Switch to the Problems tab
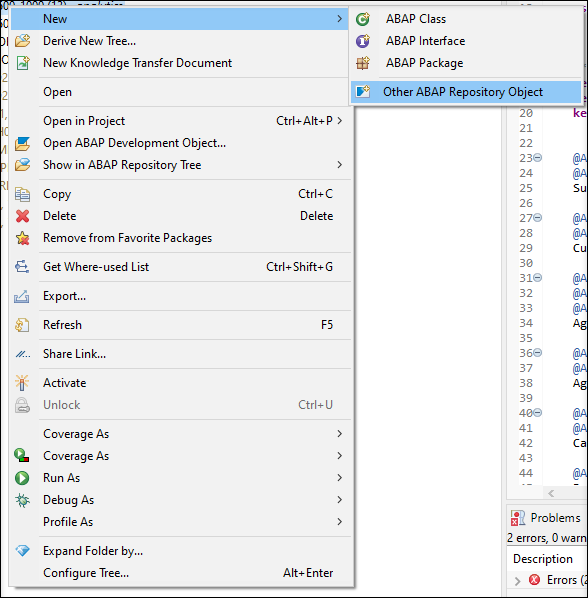The width and height of the screenshot is (588, 598). (x=546, y=518)
